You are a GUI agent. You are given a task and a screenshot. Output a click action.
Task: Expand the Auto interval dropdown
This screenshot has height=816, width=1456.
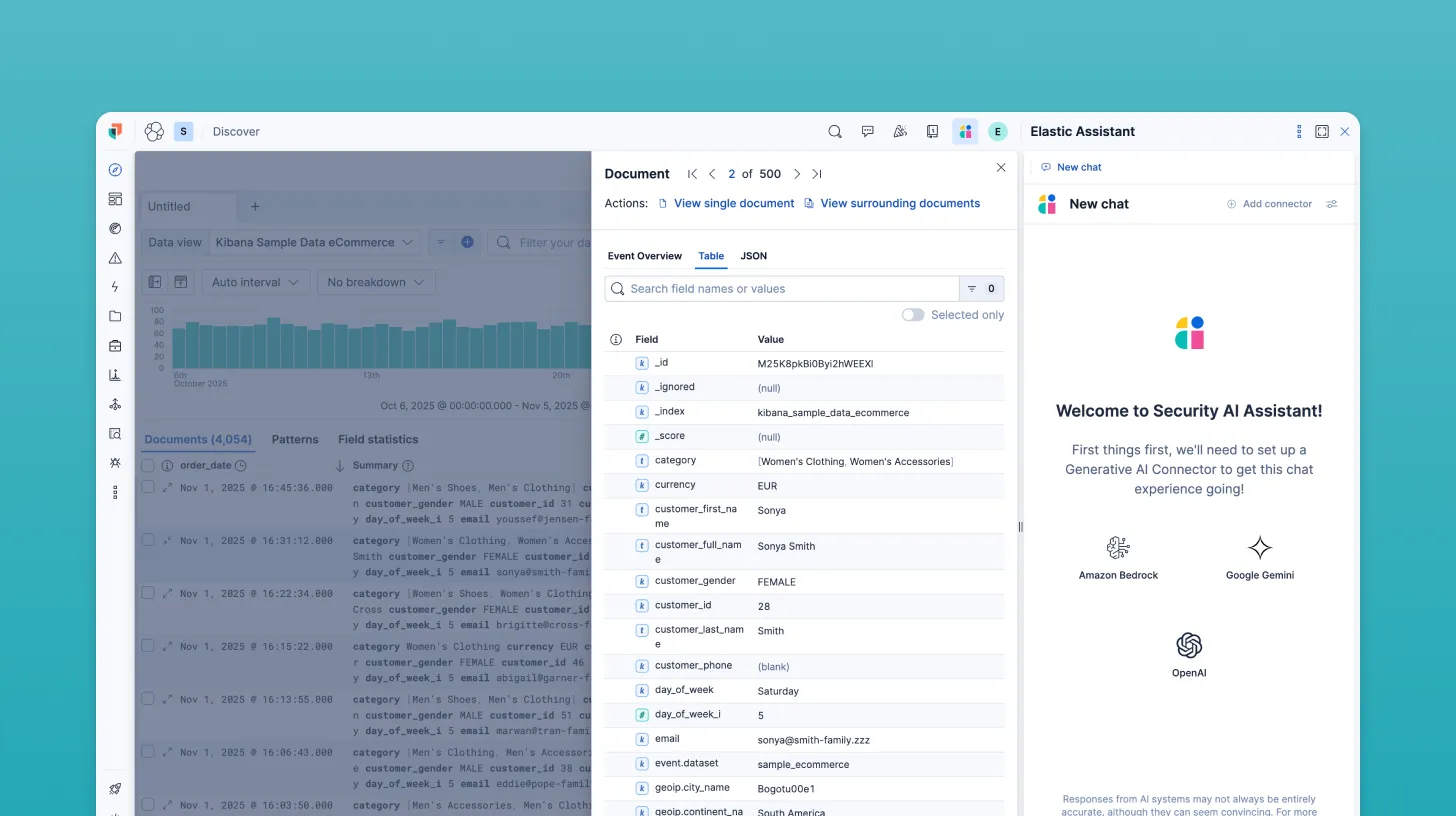click(x=255, y=282)
